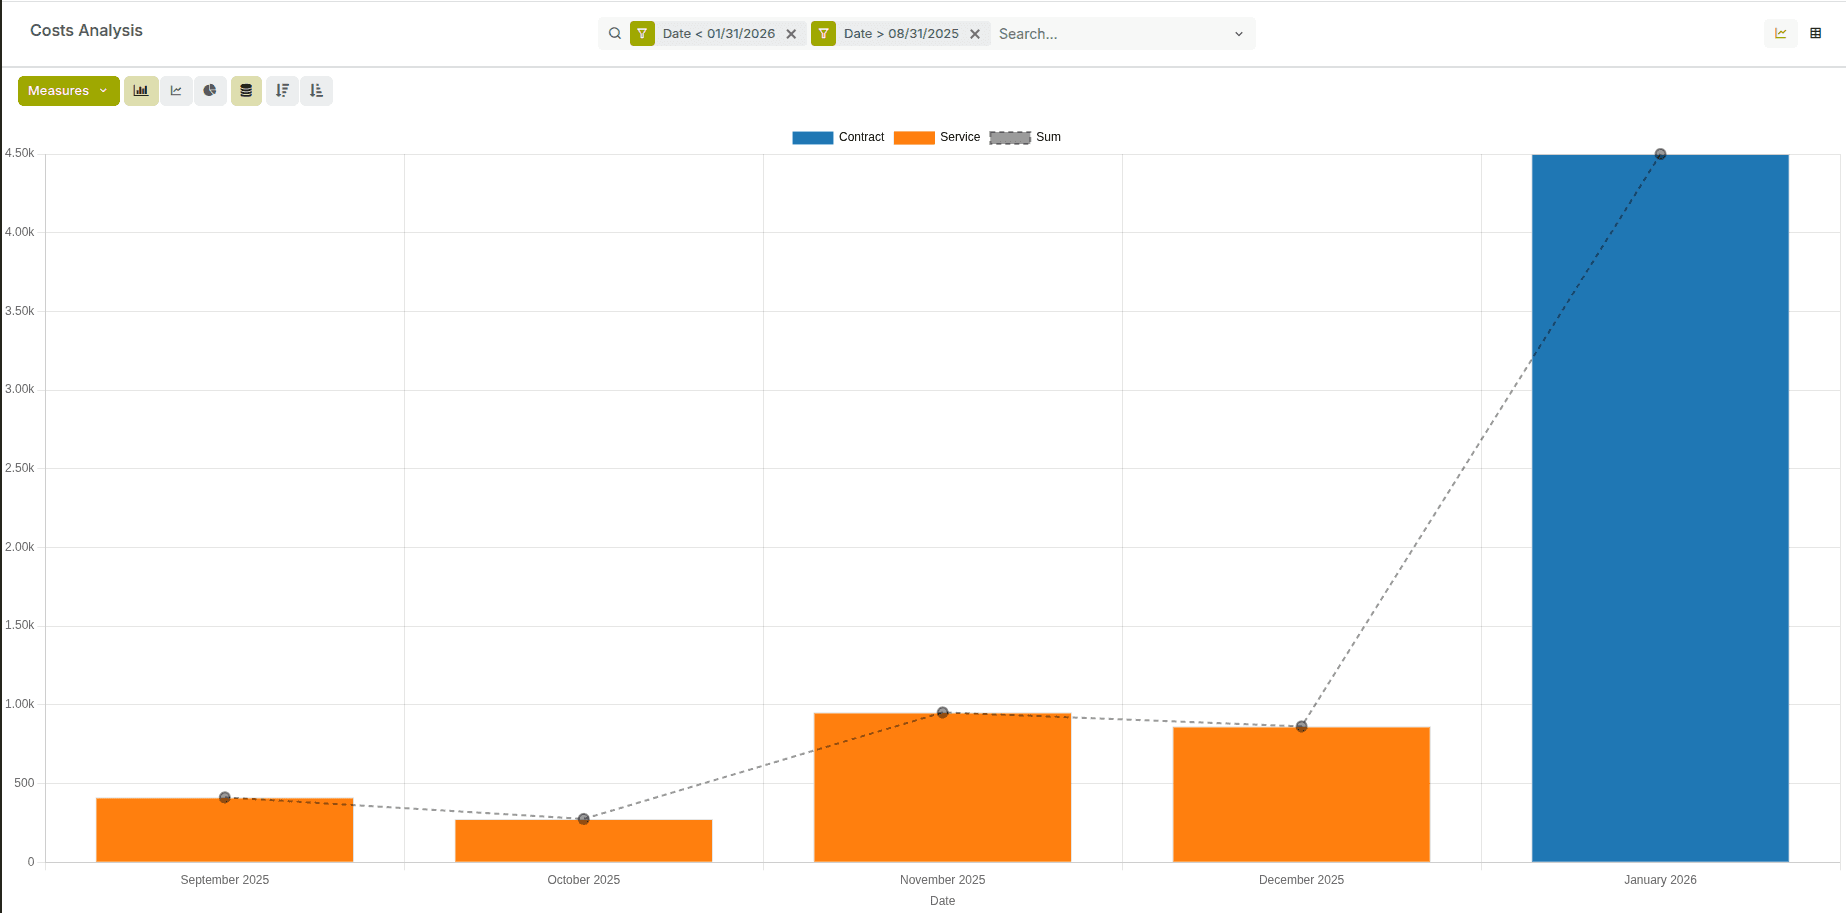The height and width of the screenshot is (913, 1846).
Task: Sort chart in descending order
Action: 282,91
